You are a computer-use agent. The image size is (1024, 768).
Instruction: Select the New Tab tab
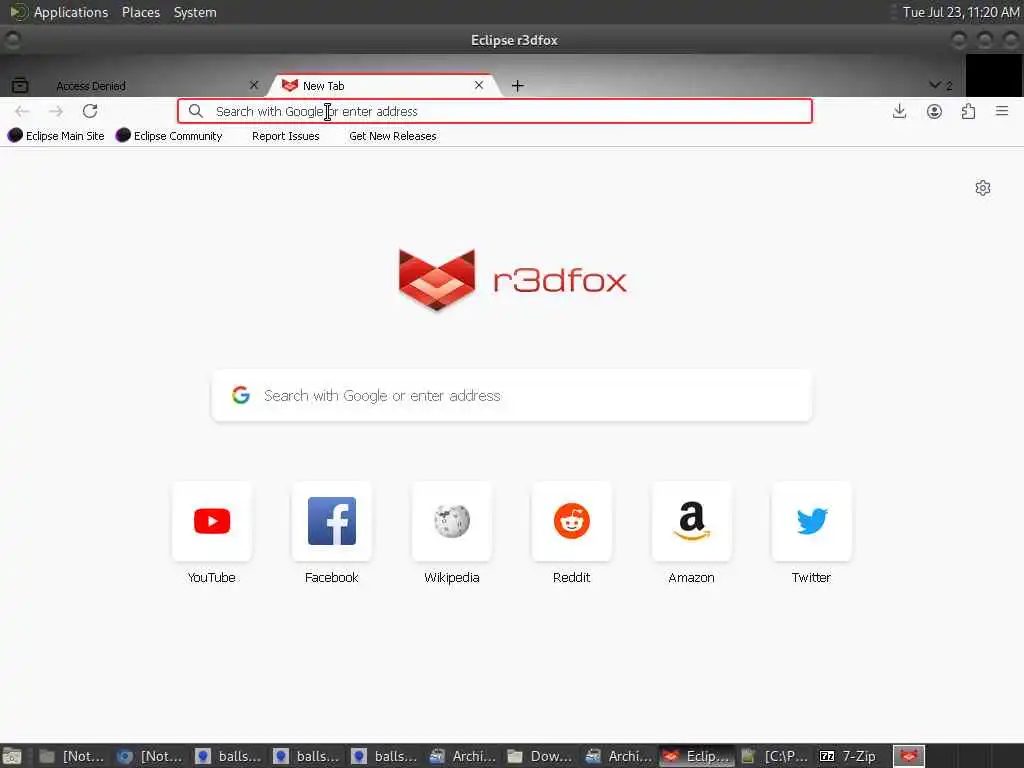tap(385, 86)
